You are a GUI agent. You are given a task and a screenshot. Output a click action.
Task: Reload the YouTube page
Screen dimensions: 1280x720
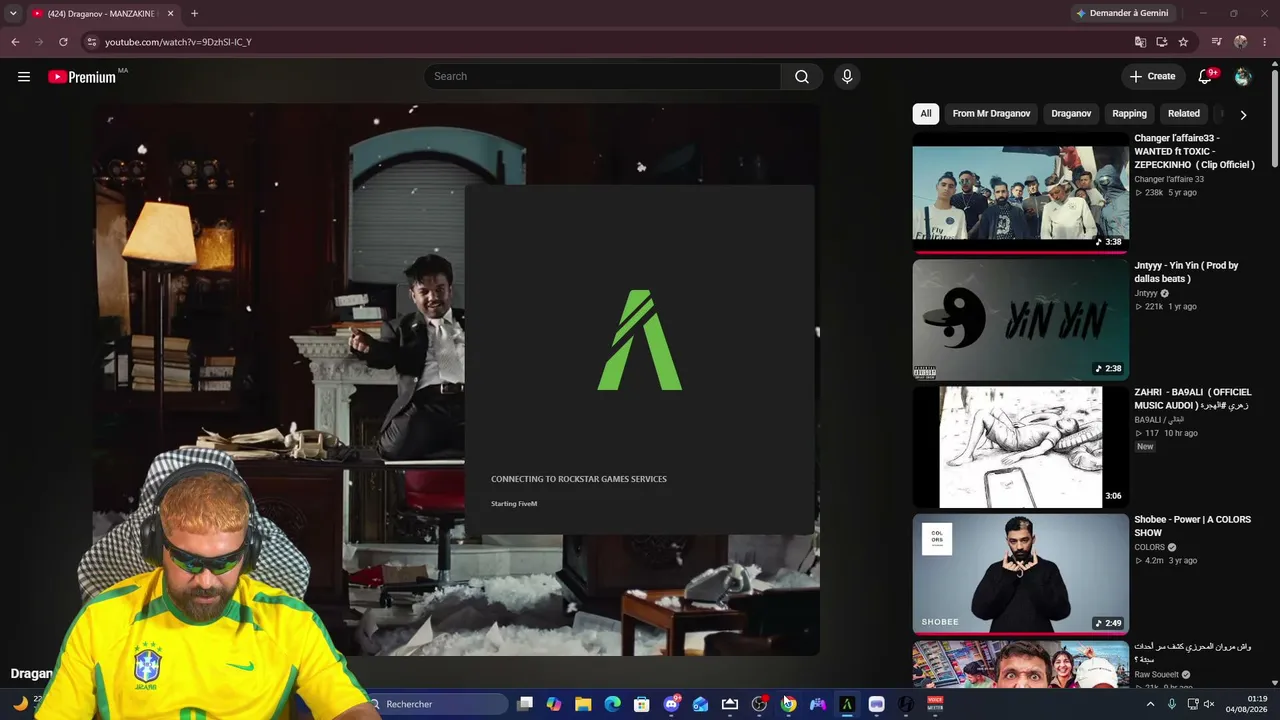[x=63, y=42]
